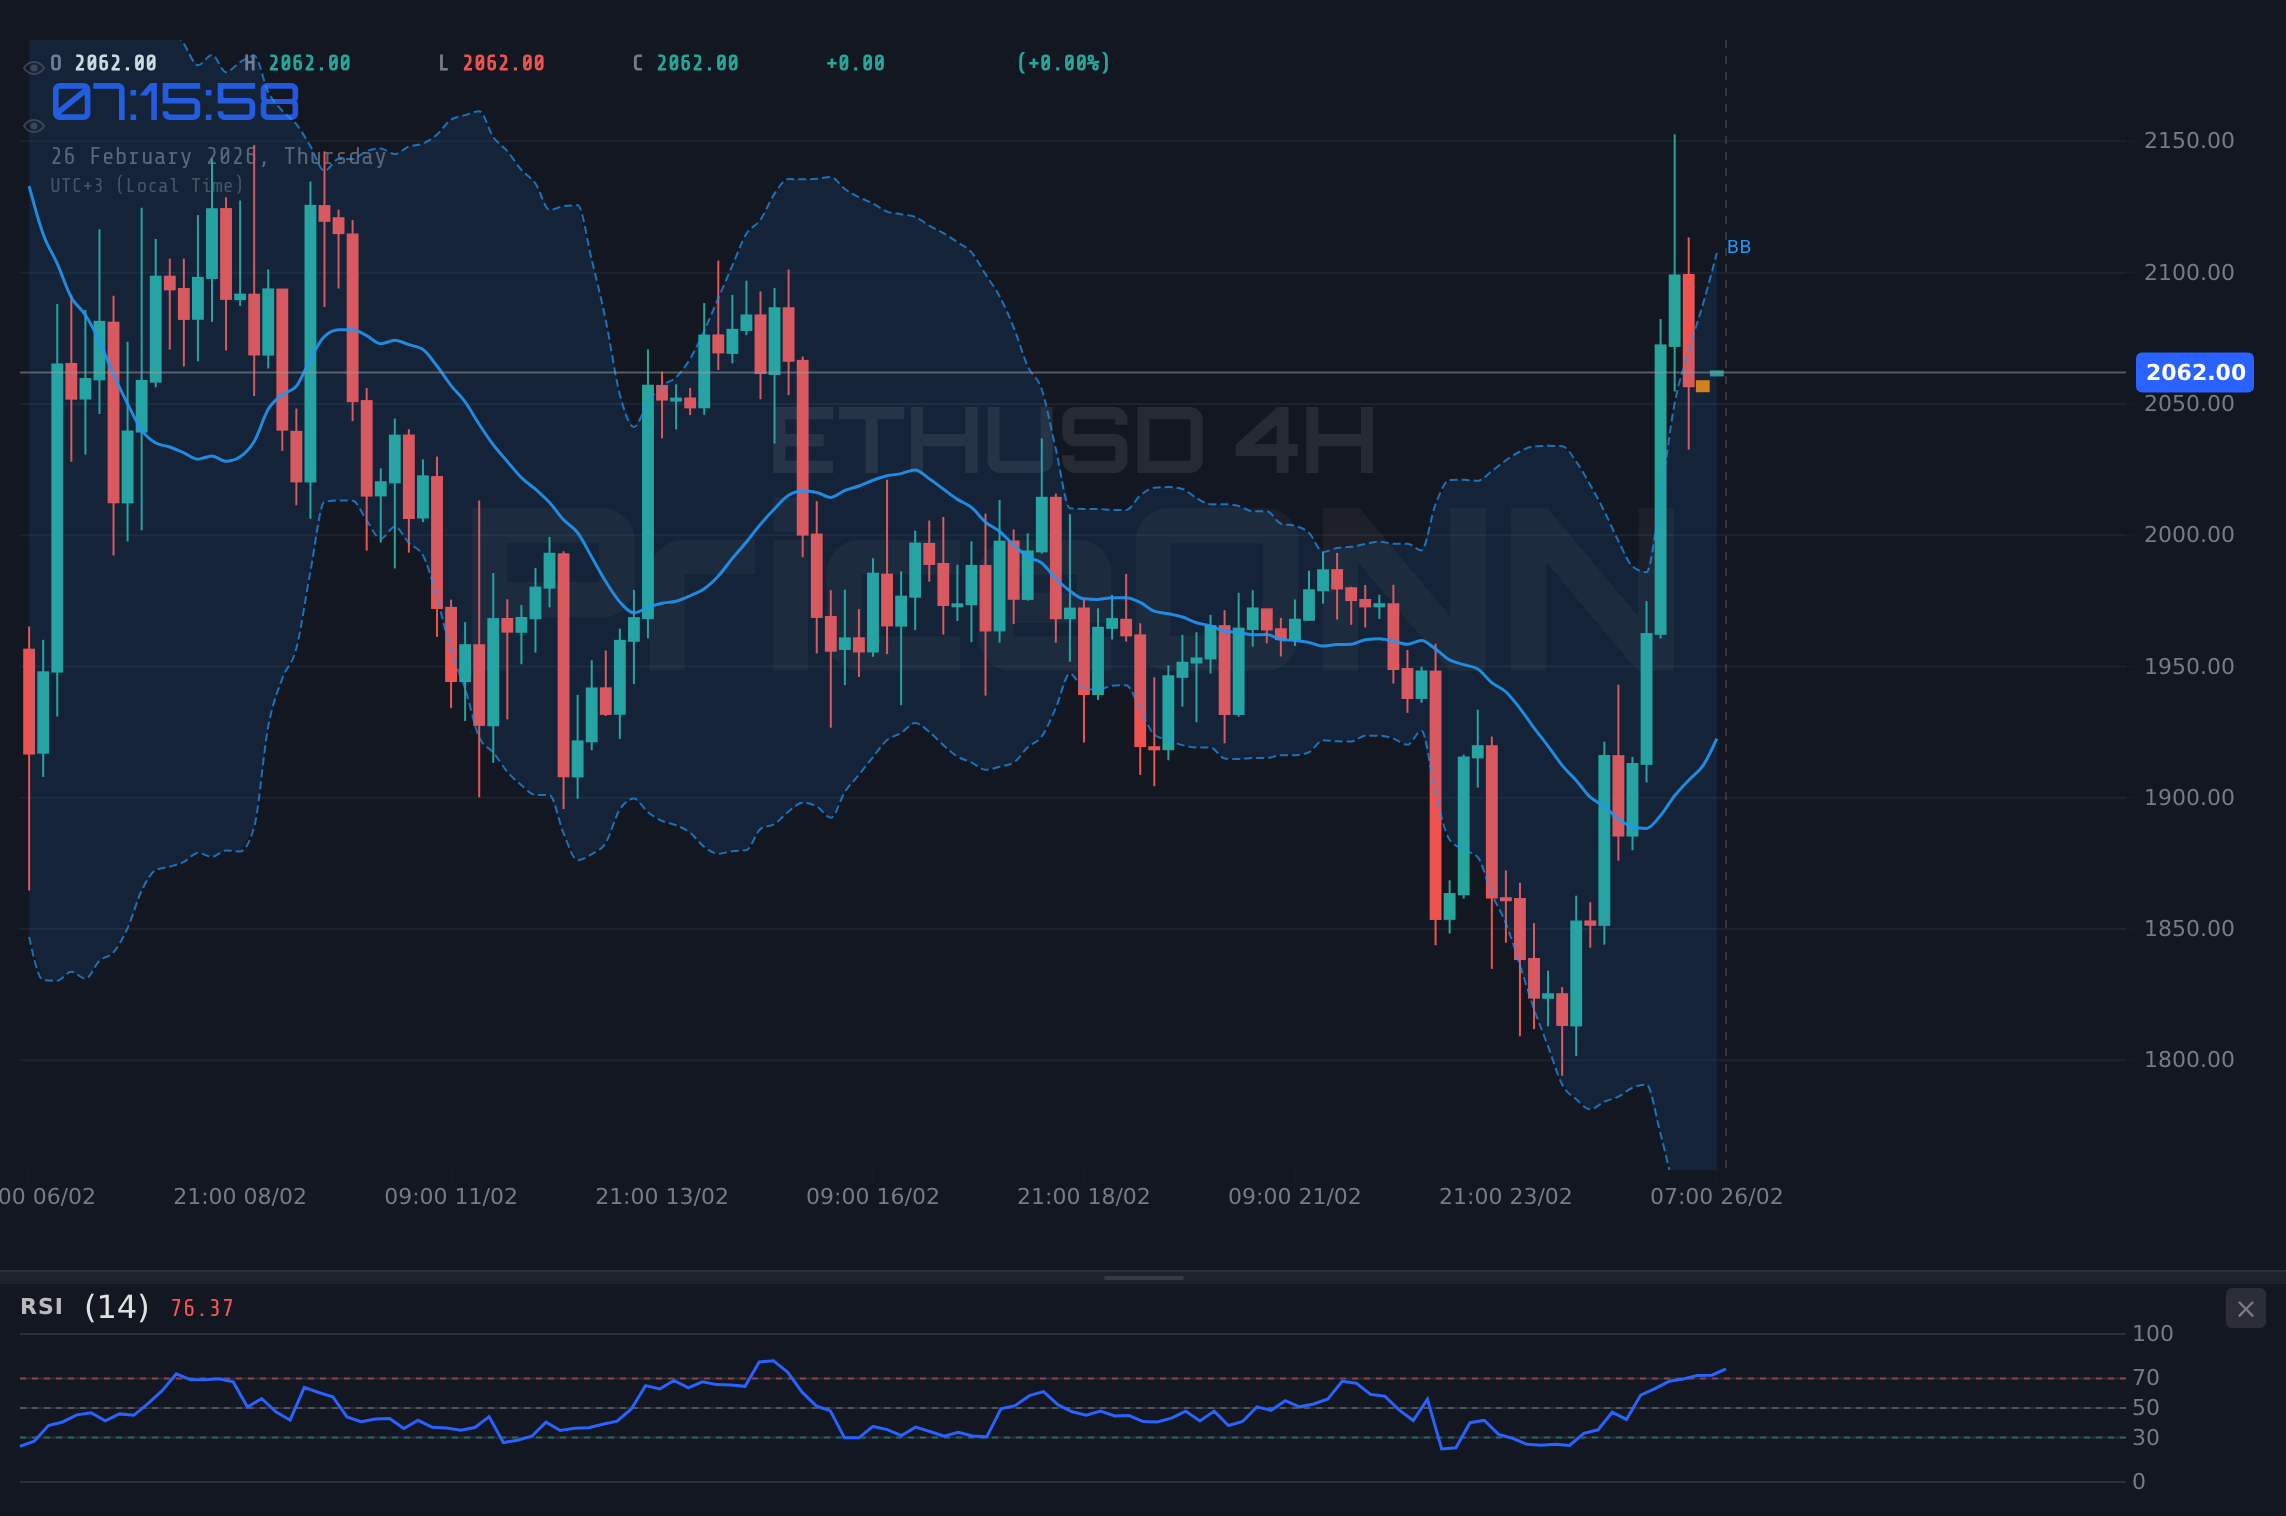Click the 07:00 26/02 time axis label

[x=1714, y=1195]
